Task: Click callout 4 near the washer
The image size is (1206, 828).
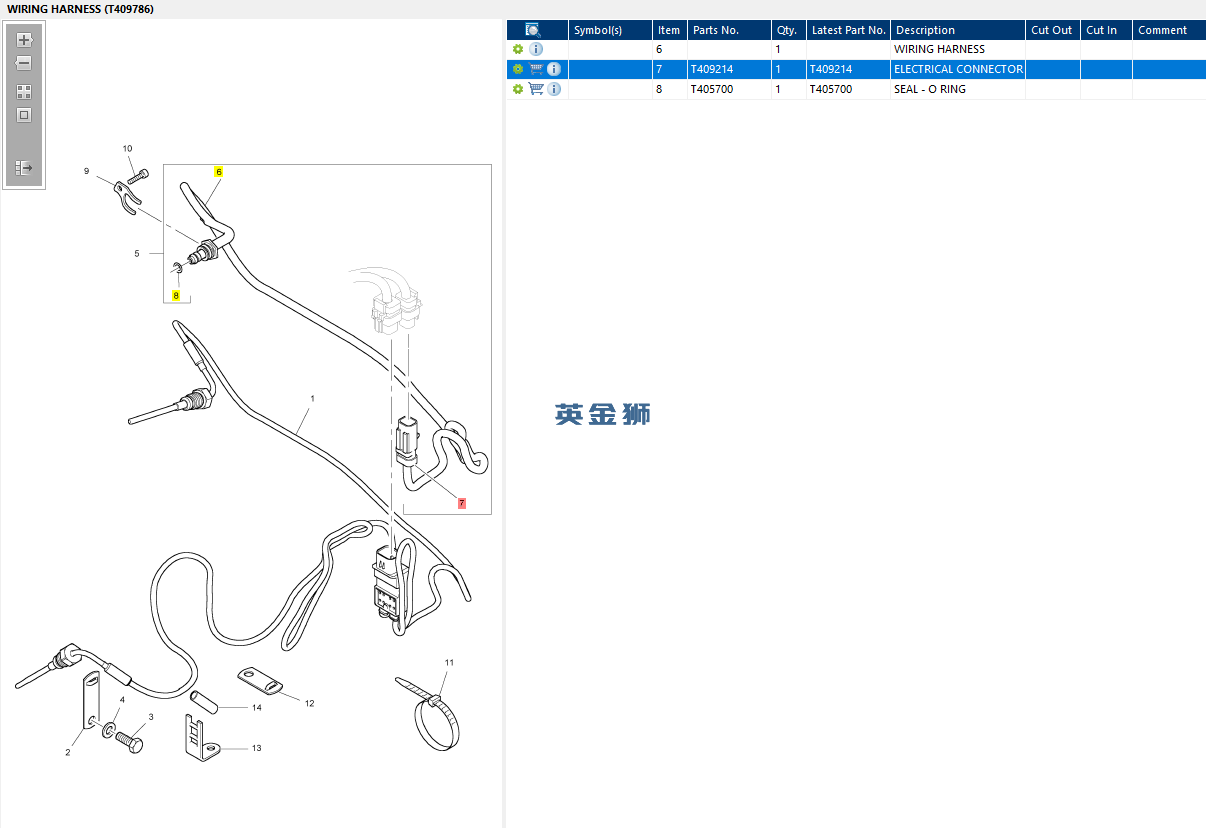Action: tap(123, 700)
